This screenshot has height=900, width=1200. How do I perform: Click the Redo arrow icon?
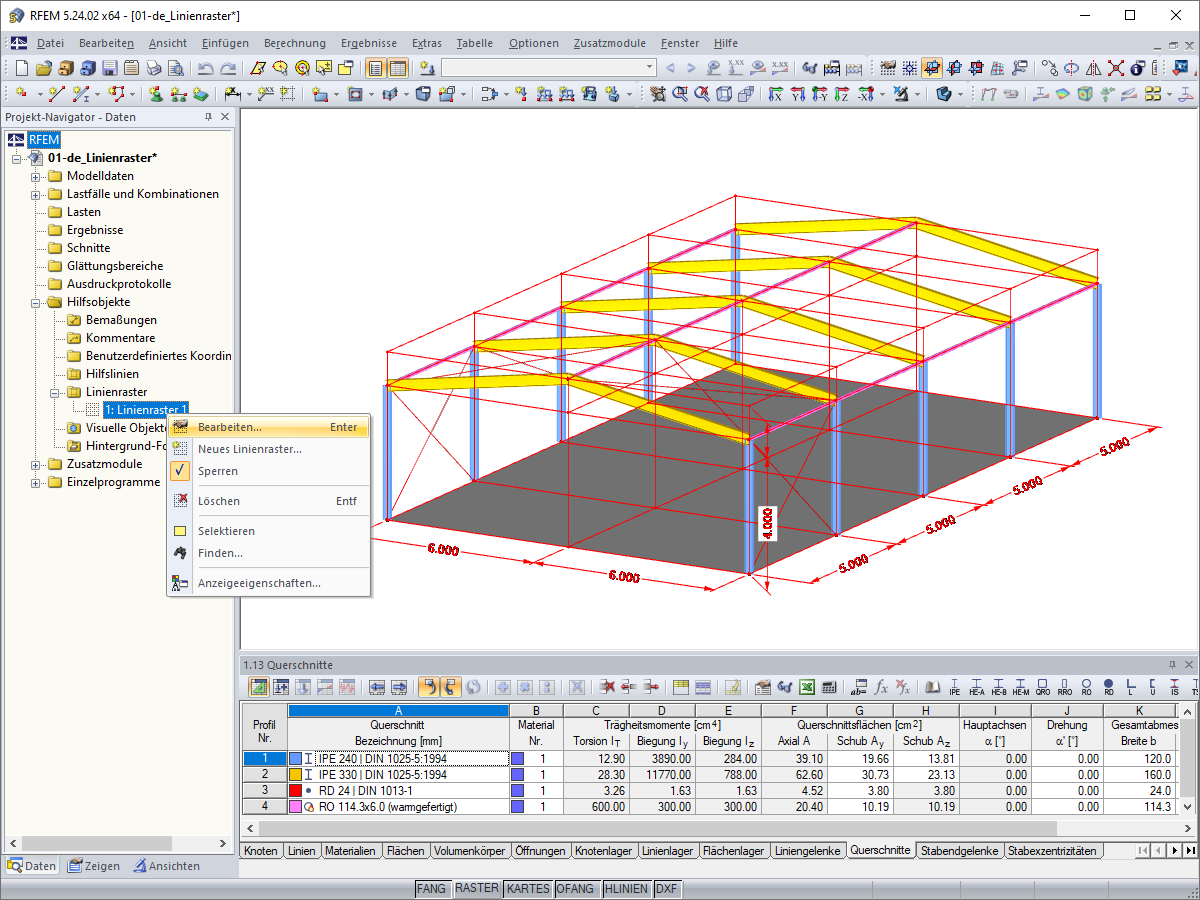click(228, 68)
